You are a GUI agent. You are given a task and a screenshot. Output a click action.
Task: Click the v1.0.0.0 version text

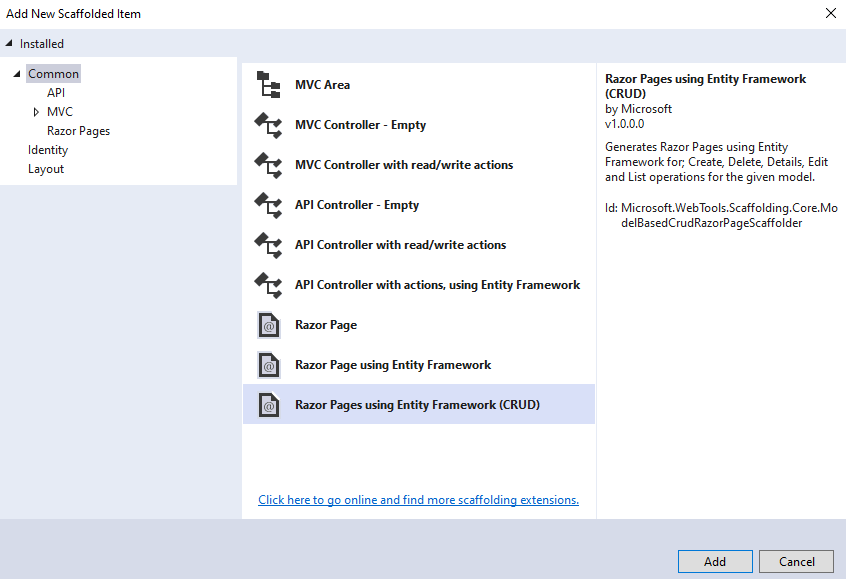(624, 124)
